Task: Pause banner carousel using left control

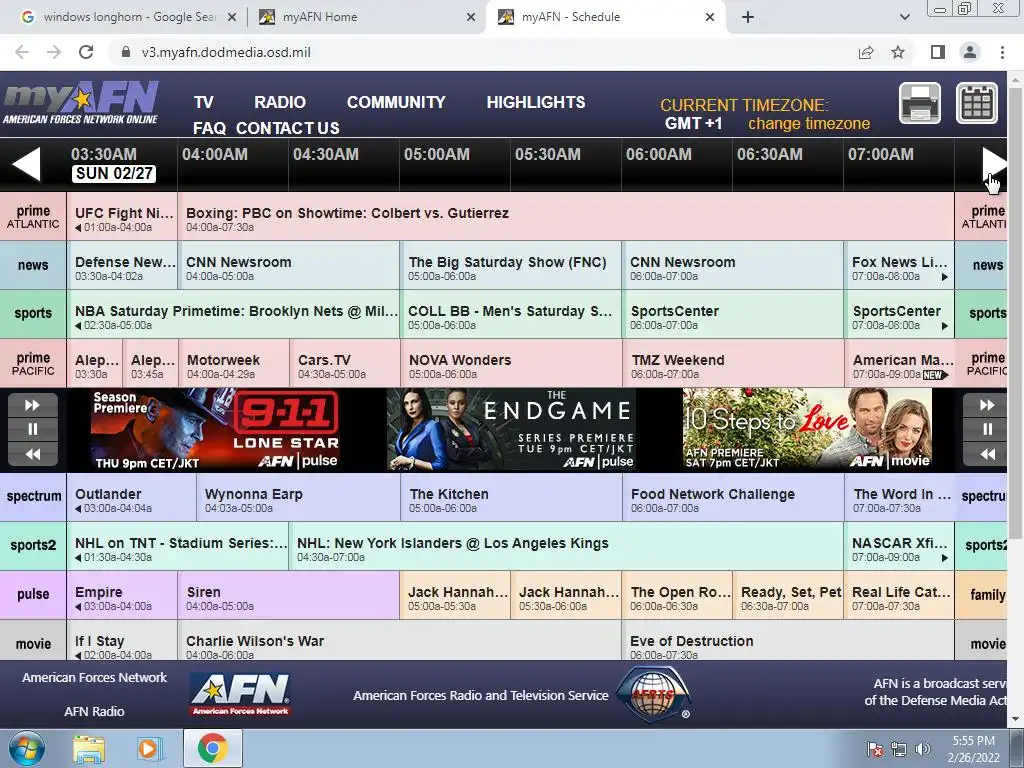Action: coord(33,429)
